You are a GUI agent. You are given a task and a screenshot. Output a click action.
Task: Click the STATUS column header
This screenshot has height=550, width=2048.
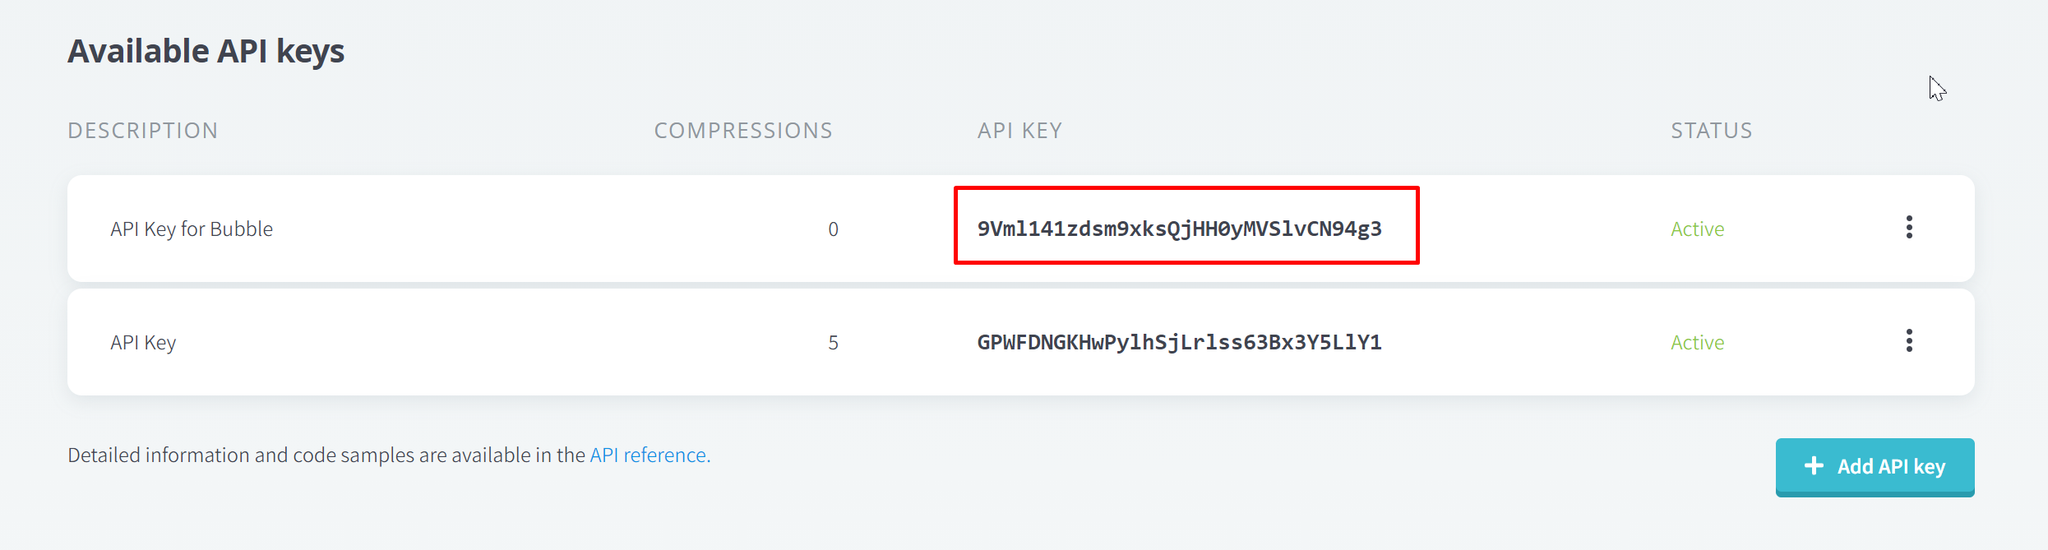coord(1711,130)
